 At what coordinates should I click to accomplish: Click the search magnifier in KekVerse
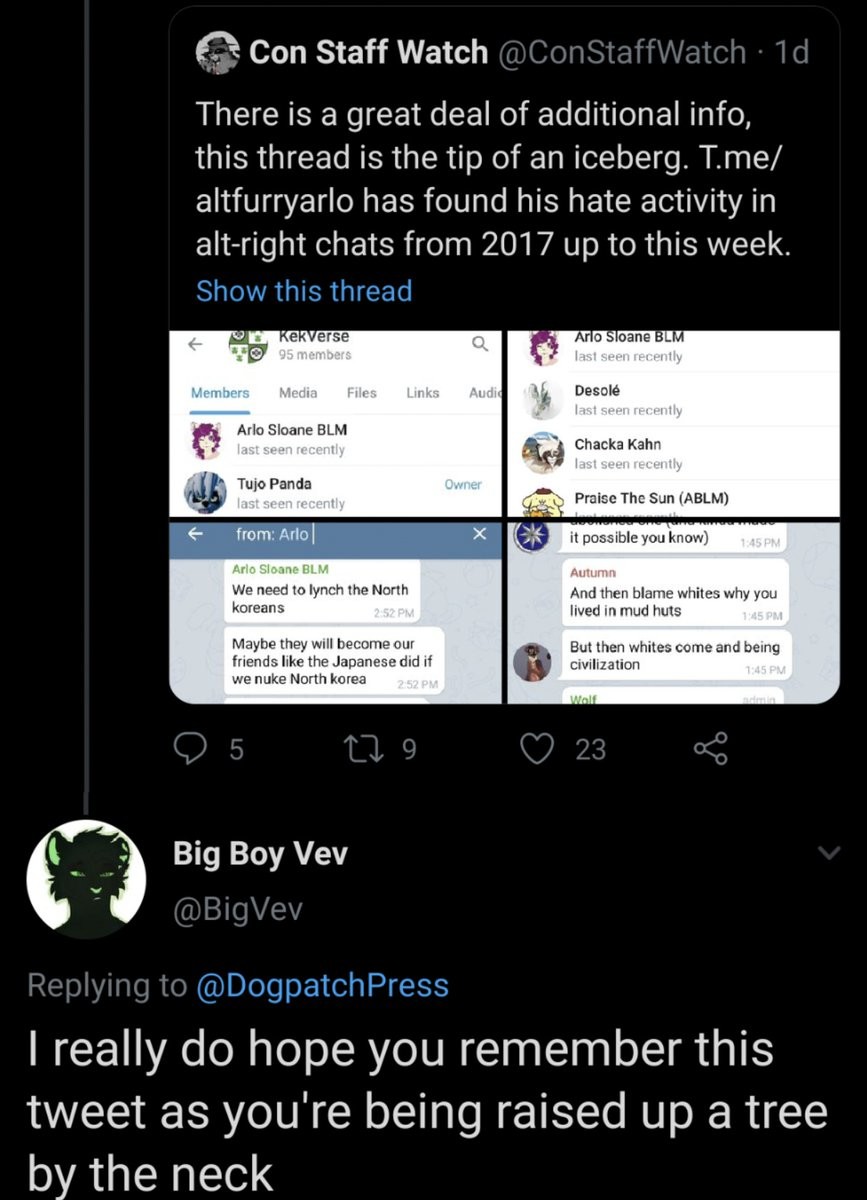click(x=479, y=343)
